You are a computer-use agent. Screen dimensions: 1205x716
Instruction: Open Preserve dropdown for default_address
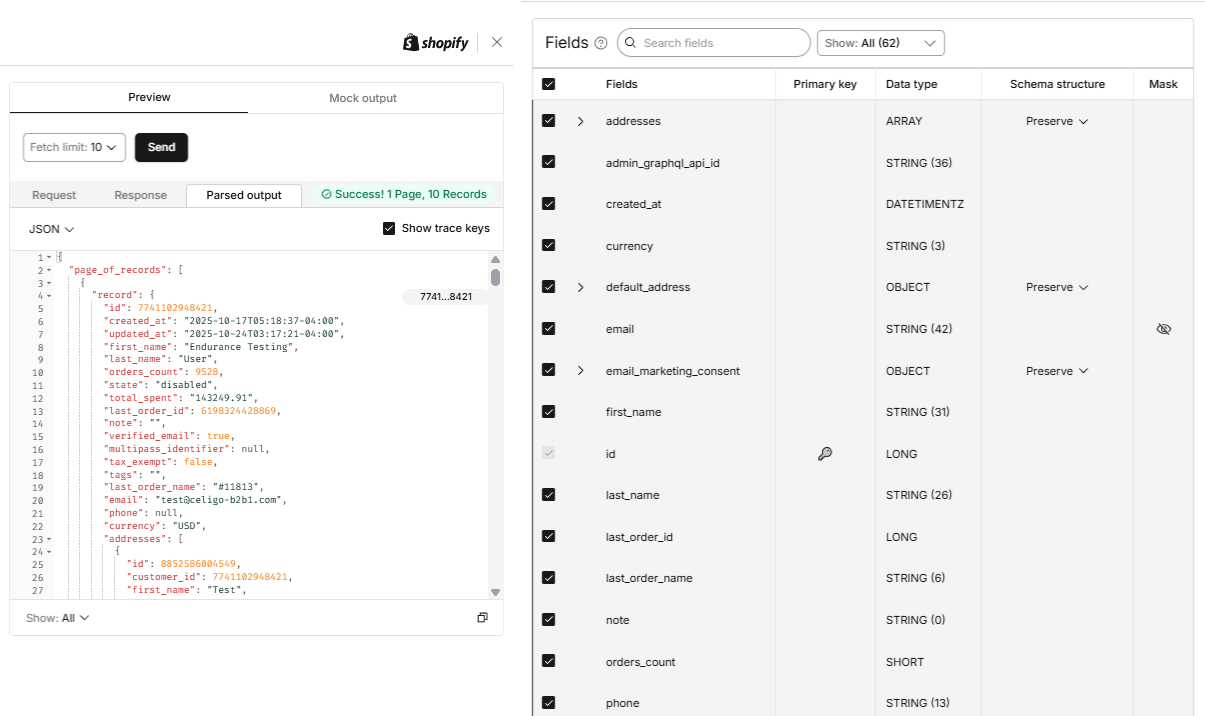pos(1057,287)
